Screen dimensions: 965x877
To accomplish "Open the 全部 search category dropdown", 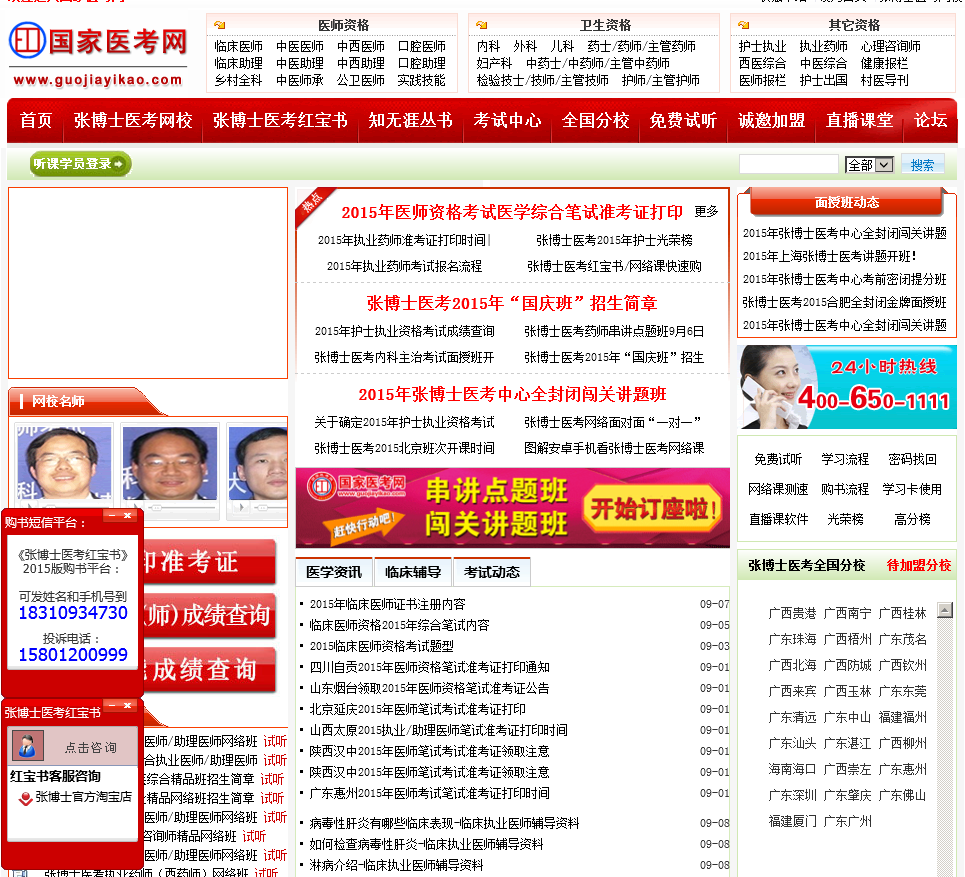I will [869, 165].
